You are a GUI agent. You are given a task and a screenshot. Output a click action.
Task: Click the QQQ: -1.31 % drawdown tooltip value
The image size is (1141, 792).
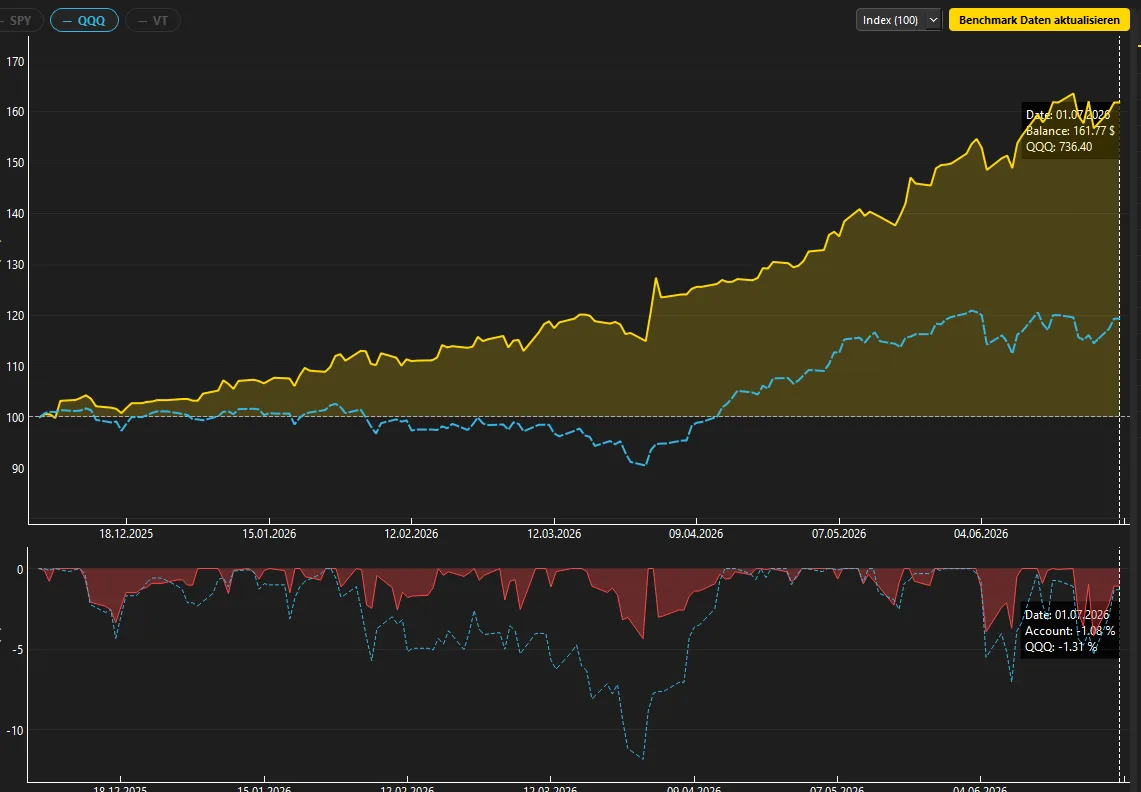point(1062,647)
